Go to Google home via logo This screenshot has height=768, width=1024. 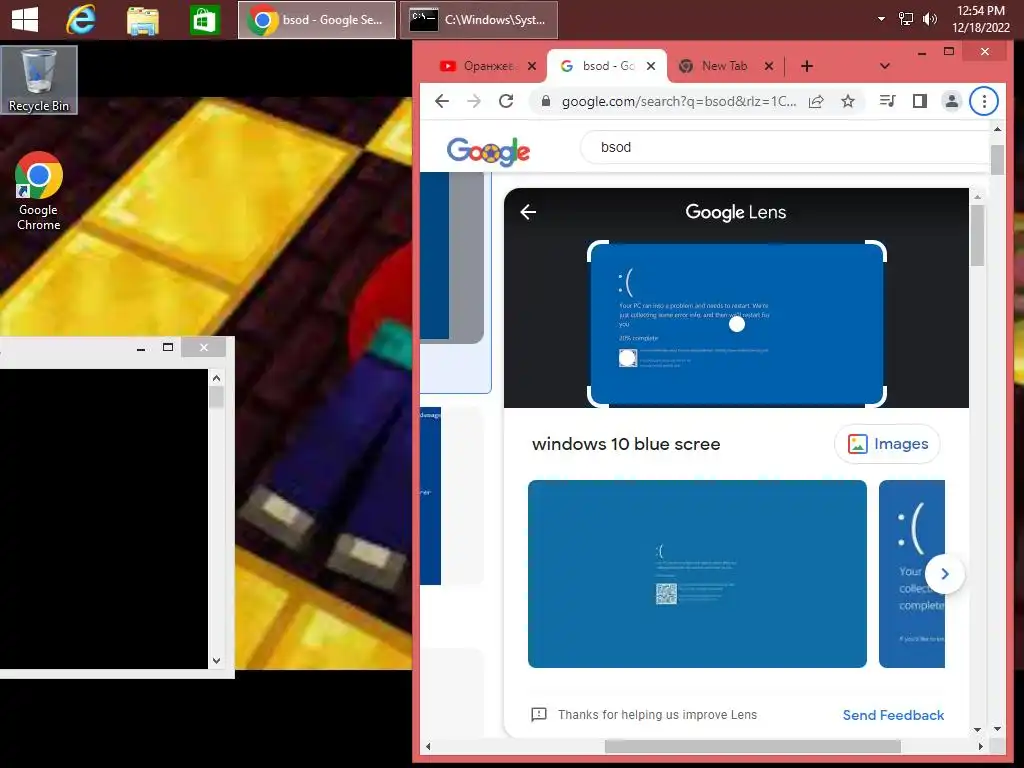point(488,151)
